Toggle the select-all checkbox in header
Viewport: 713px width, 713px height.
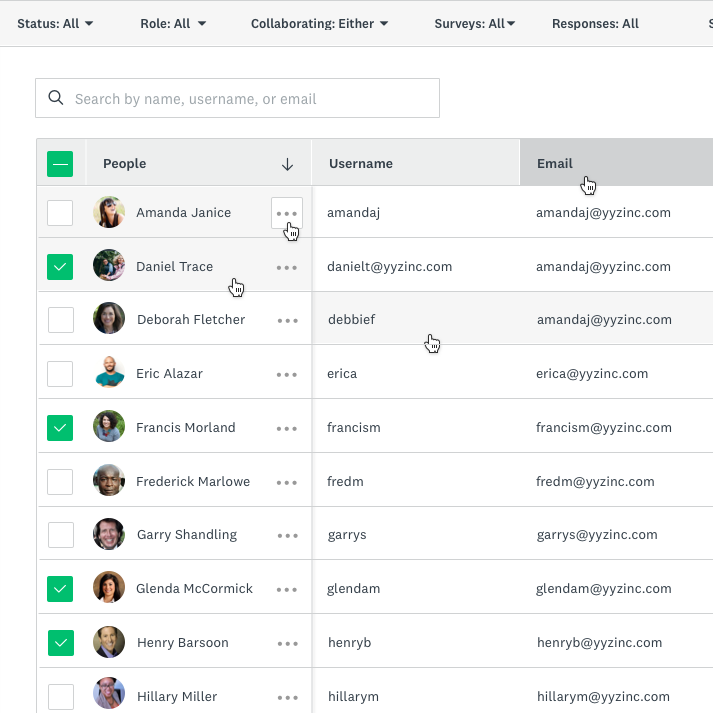coord(60,164)
